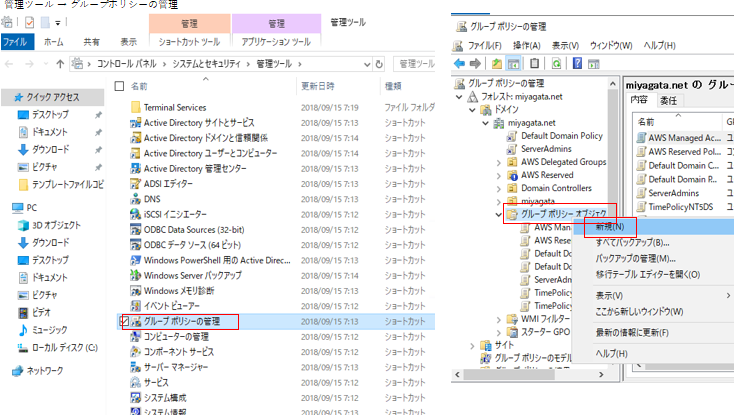Image resolution: width=734 pixels, height=415 pixels.
Task: Click コントロール パネル in the address path
Action: [126, 64]
